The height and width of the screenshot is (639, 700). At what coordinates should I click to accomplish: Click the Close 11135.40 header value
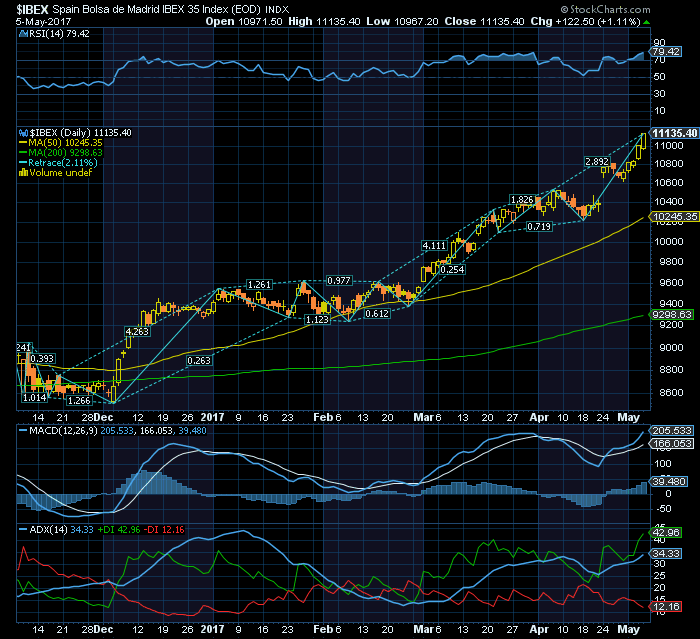tap(484, 21)
